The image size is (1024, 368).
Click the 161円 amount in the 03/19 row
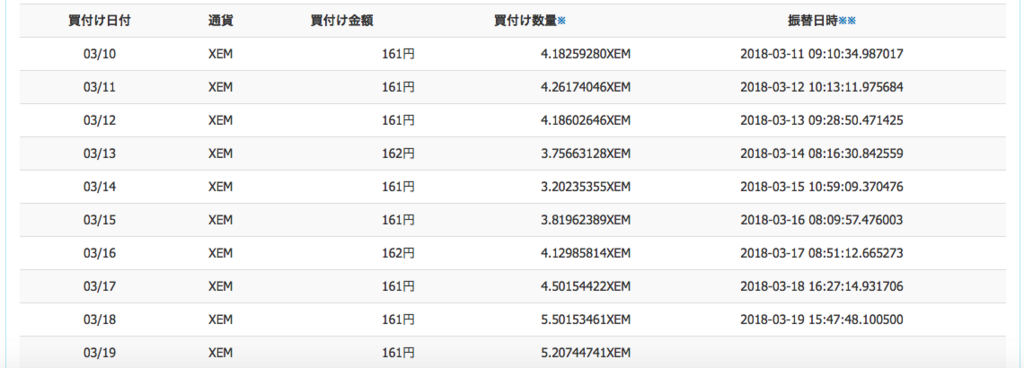(398, 353)
